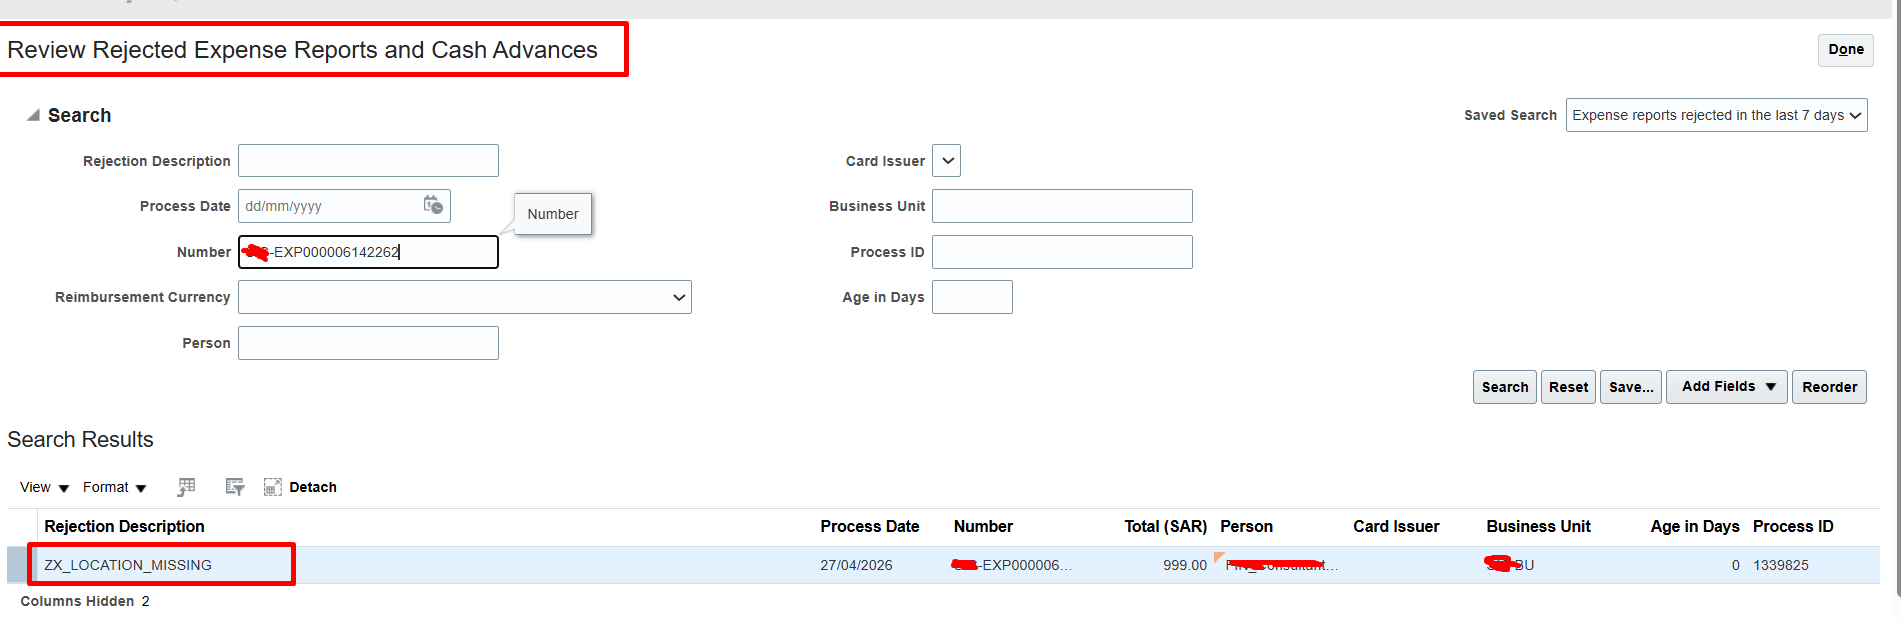Click the Person input field
Viewport: 1901px width, 620px height.
[x=368, y=343]
